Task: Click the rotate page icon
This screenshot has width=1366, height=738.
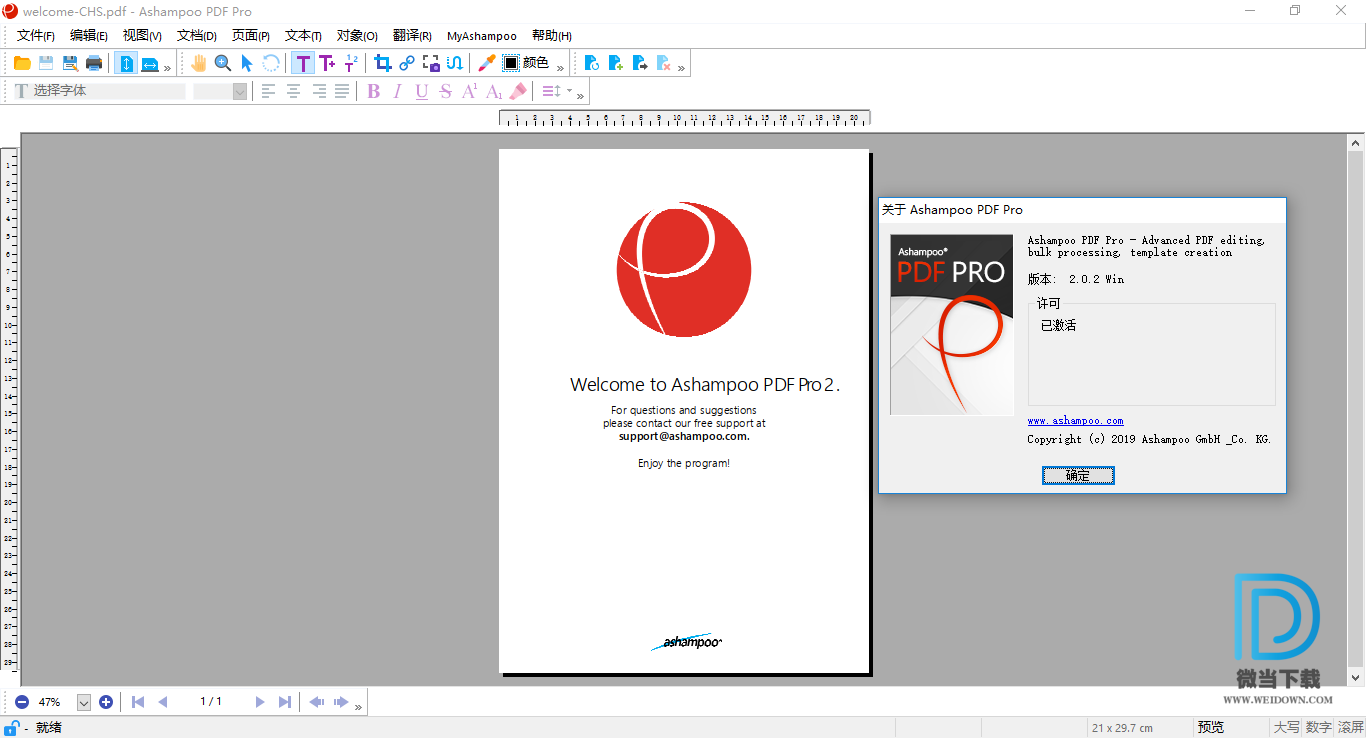Action: click(591, 63)
